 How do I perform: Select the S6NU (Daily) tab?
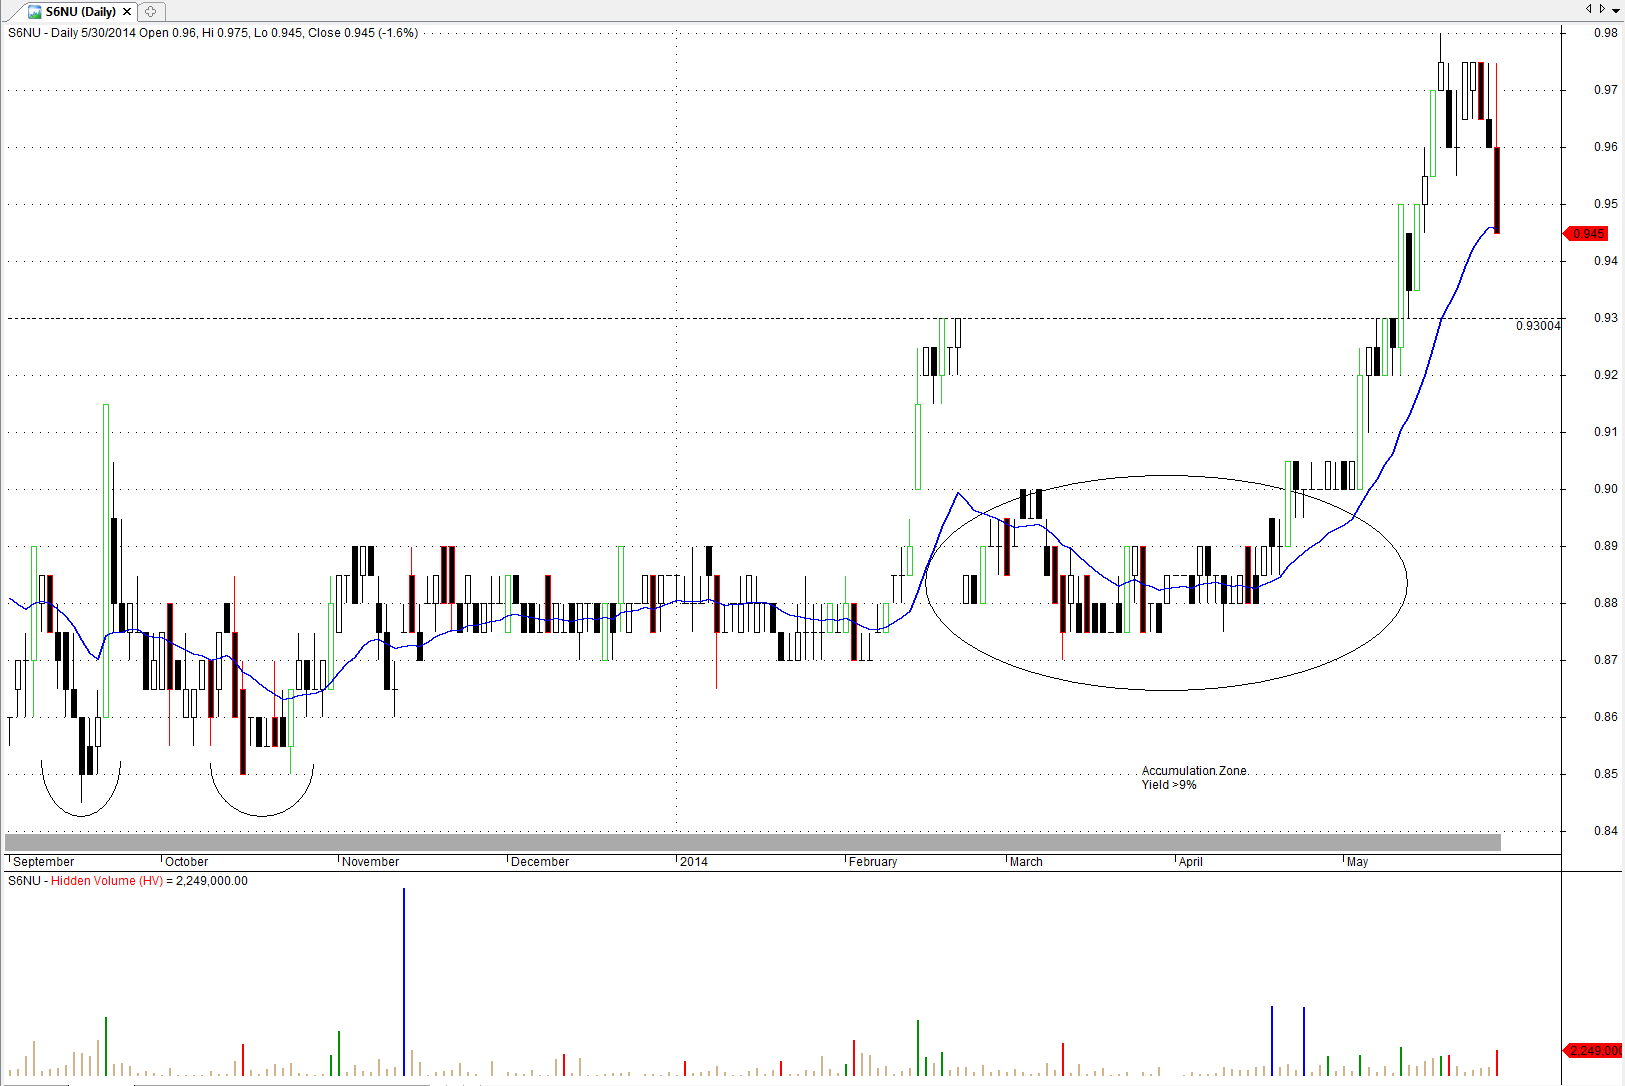80,12
